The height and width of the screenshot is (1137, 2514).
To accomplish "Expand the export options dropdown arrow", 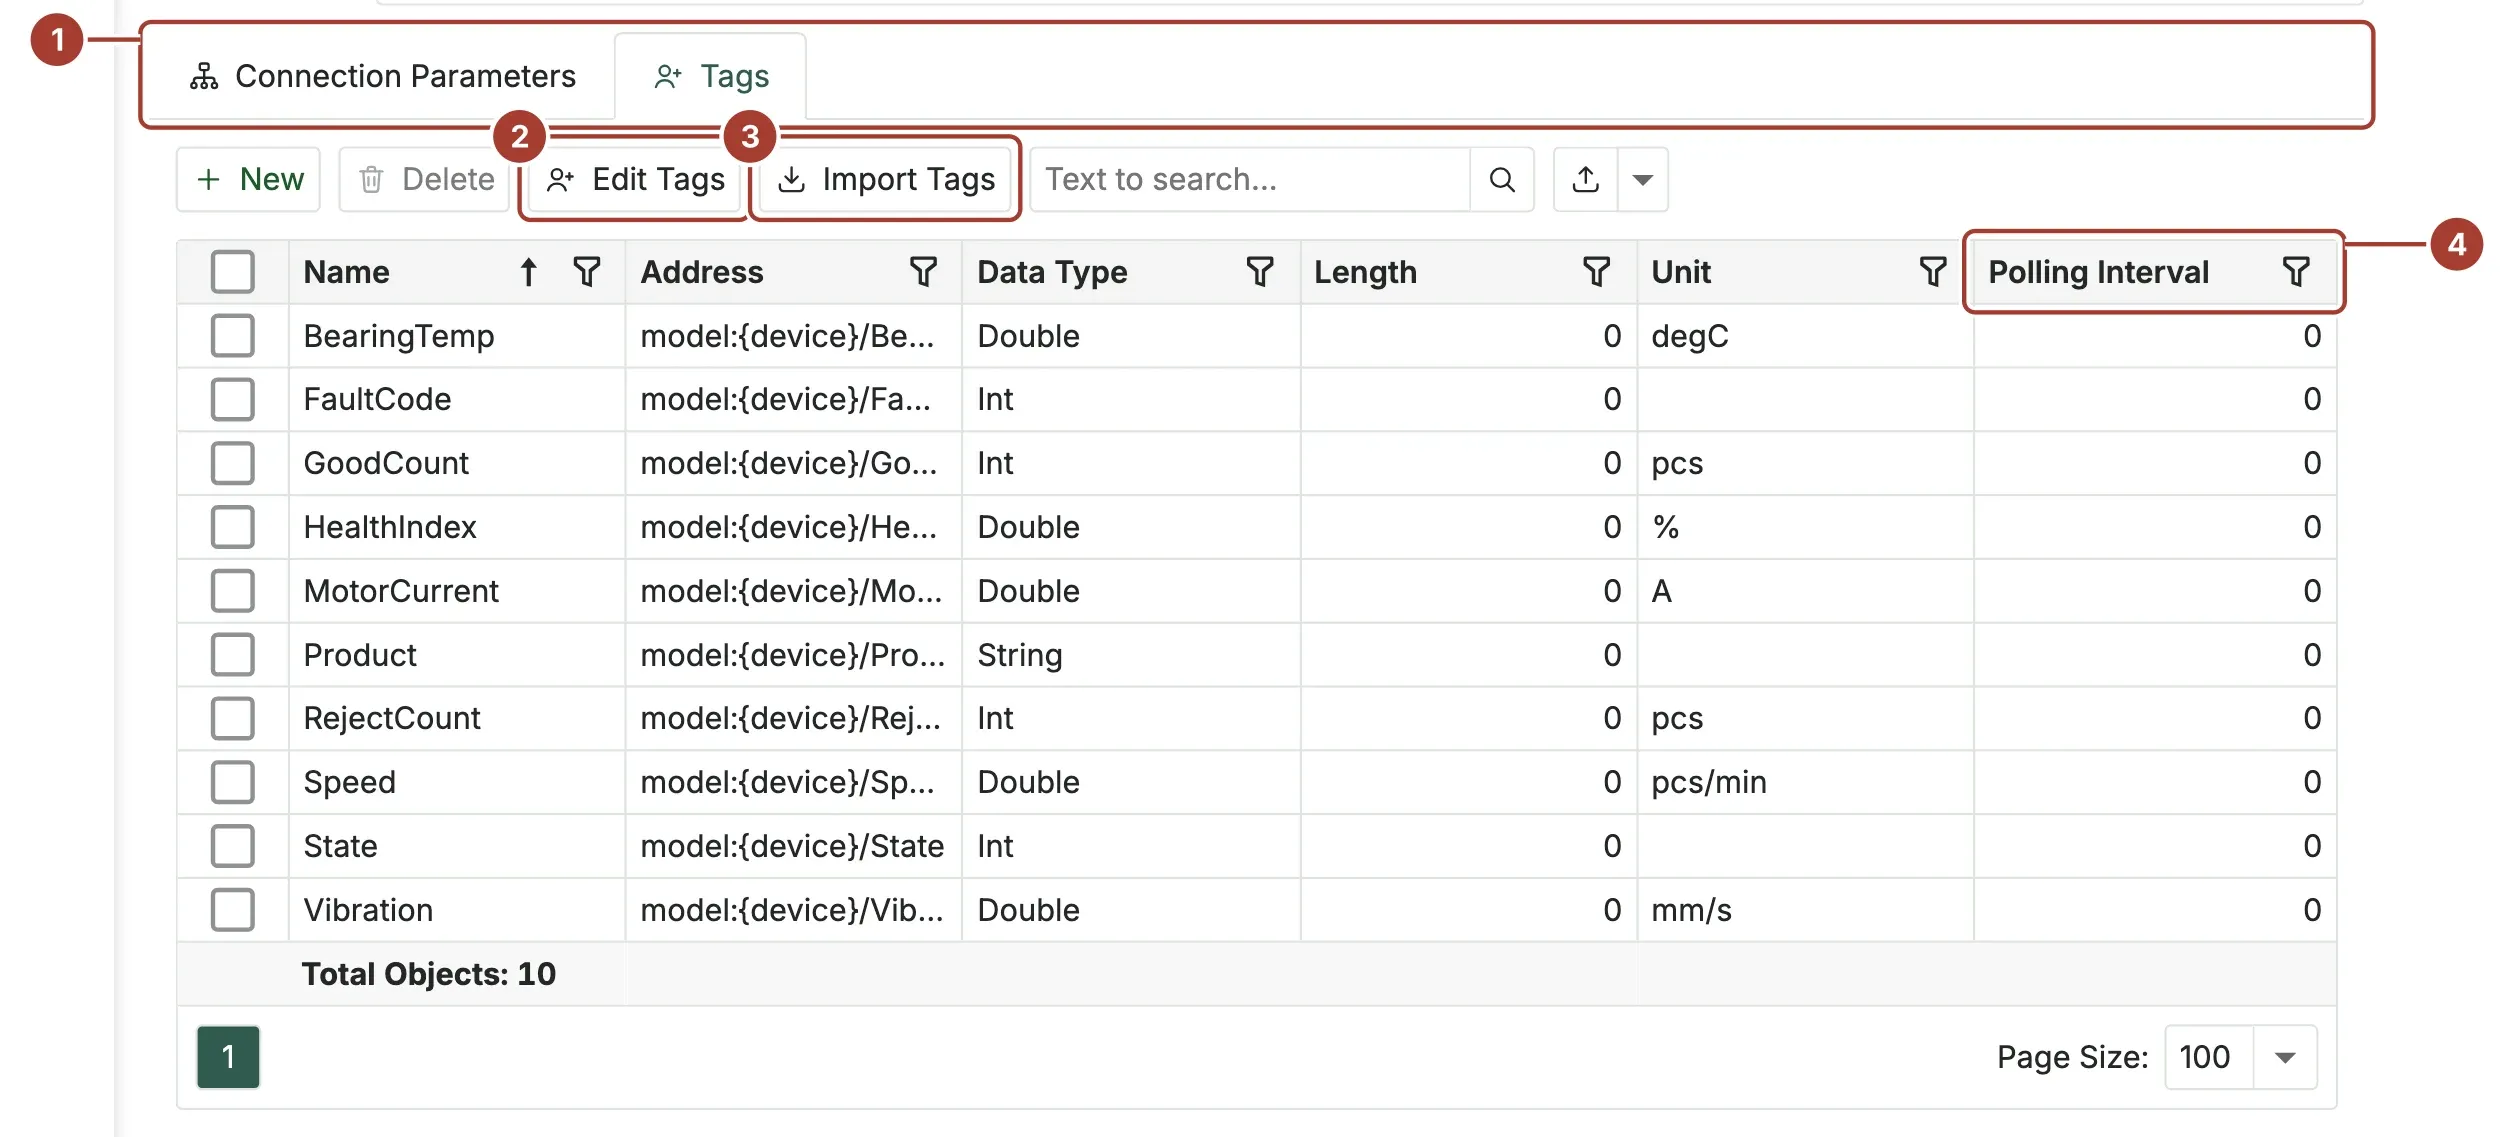I will pos(1642,179).
